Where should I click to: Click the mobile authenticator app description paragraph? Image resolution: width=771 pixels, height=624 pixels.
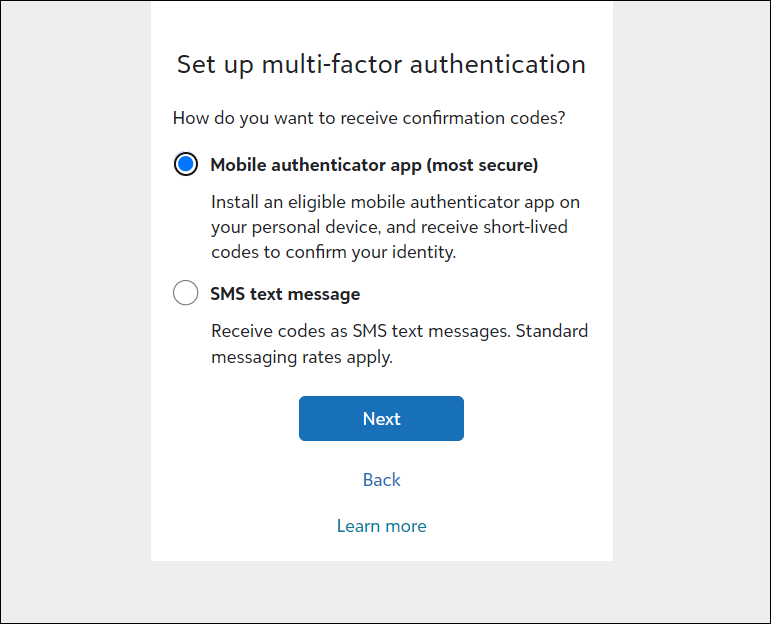pos(395,227)
